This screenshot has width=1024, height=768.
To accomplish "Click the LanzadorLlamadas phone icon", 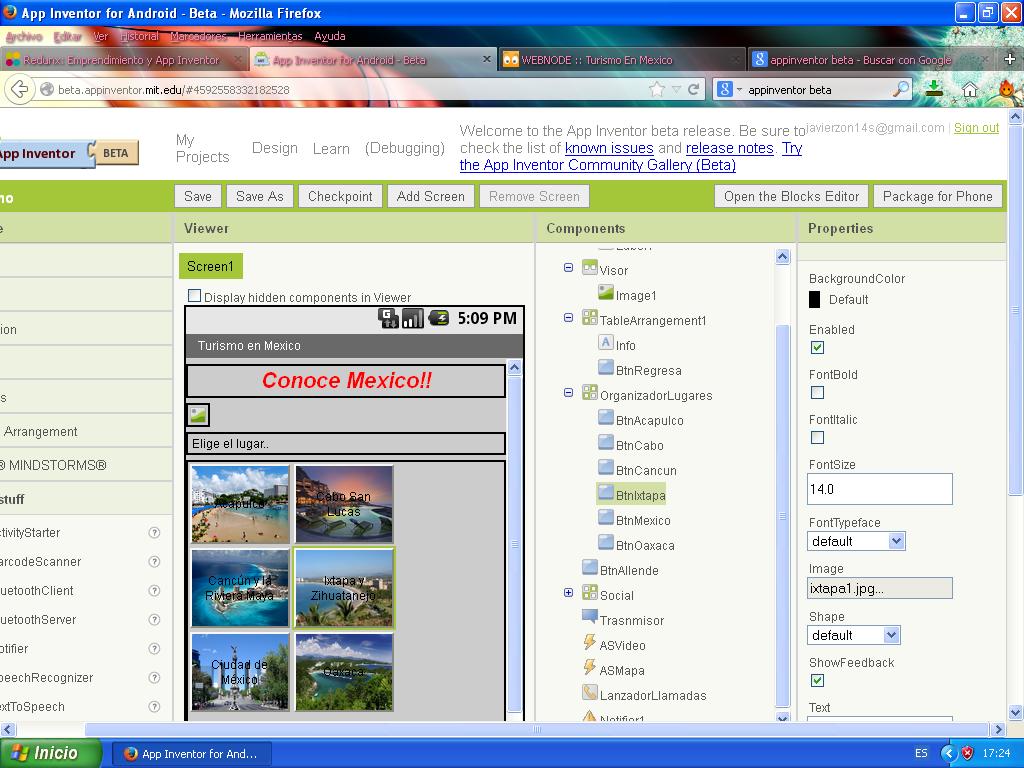I will pyautogui.click(x=590, y=694).
